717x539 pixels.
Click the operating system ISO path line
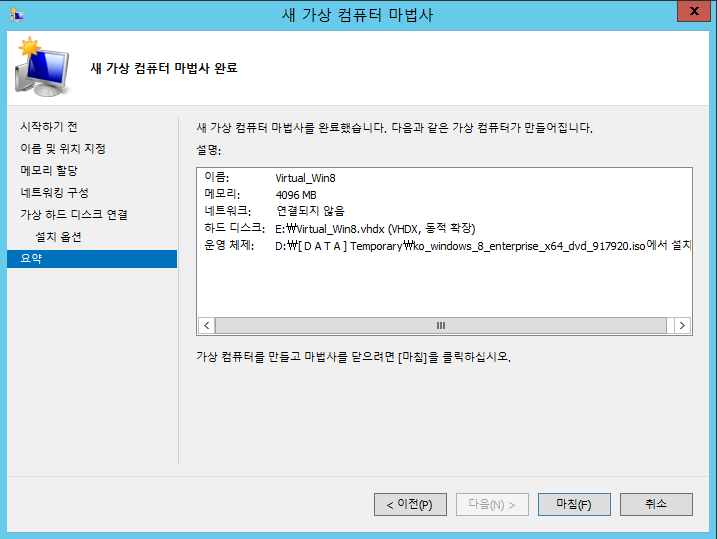coord(483,245)
